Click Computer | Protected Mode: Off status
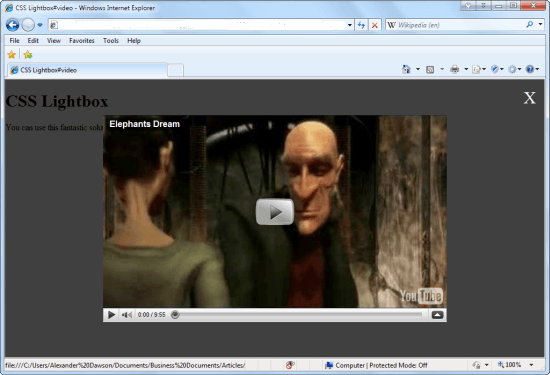 (376, 366)
